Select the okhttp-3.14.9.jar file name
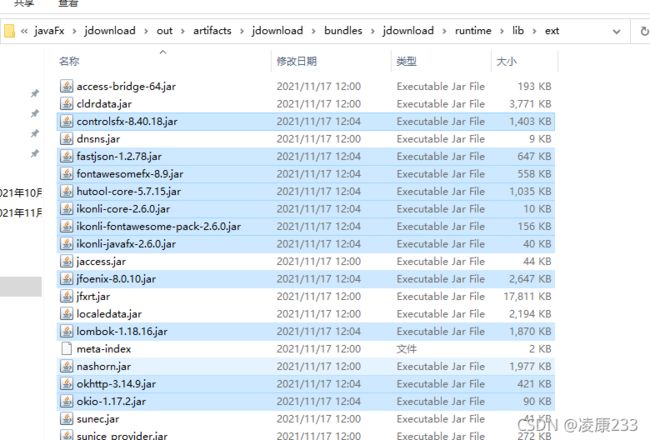Screen dimensions: 650x440 [x=116, y=384]
